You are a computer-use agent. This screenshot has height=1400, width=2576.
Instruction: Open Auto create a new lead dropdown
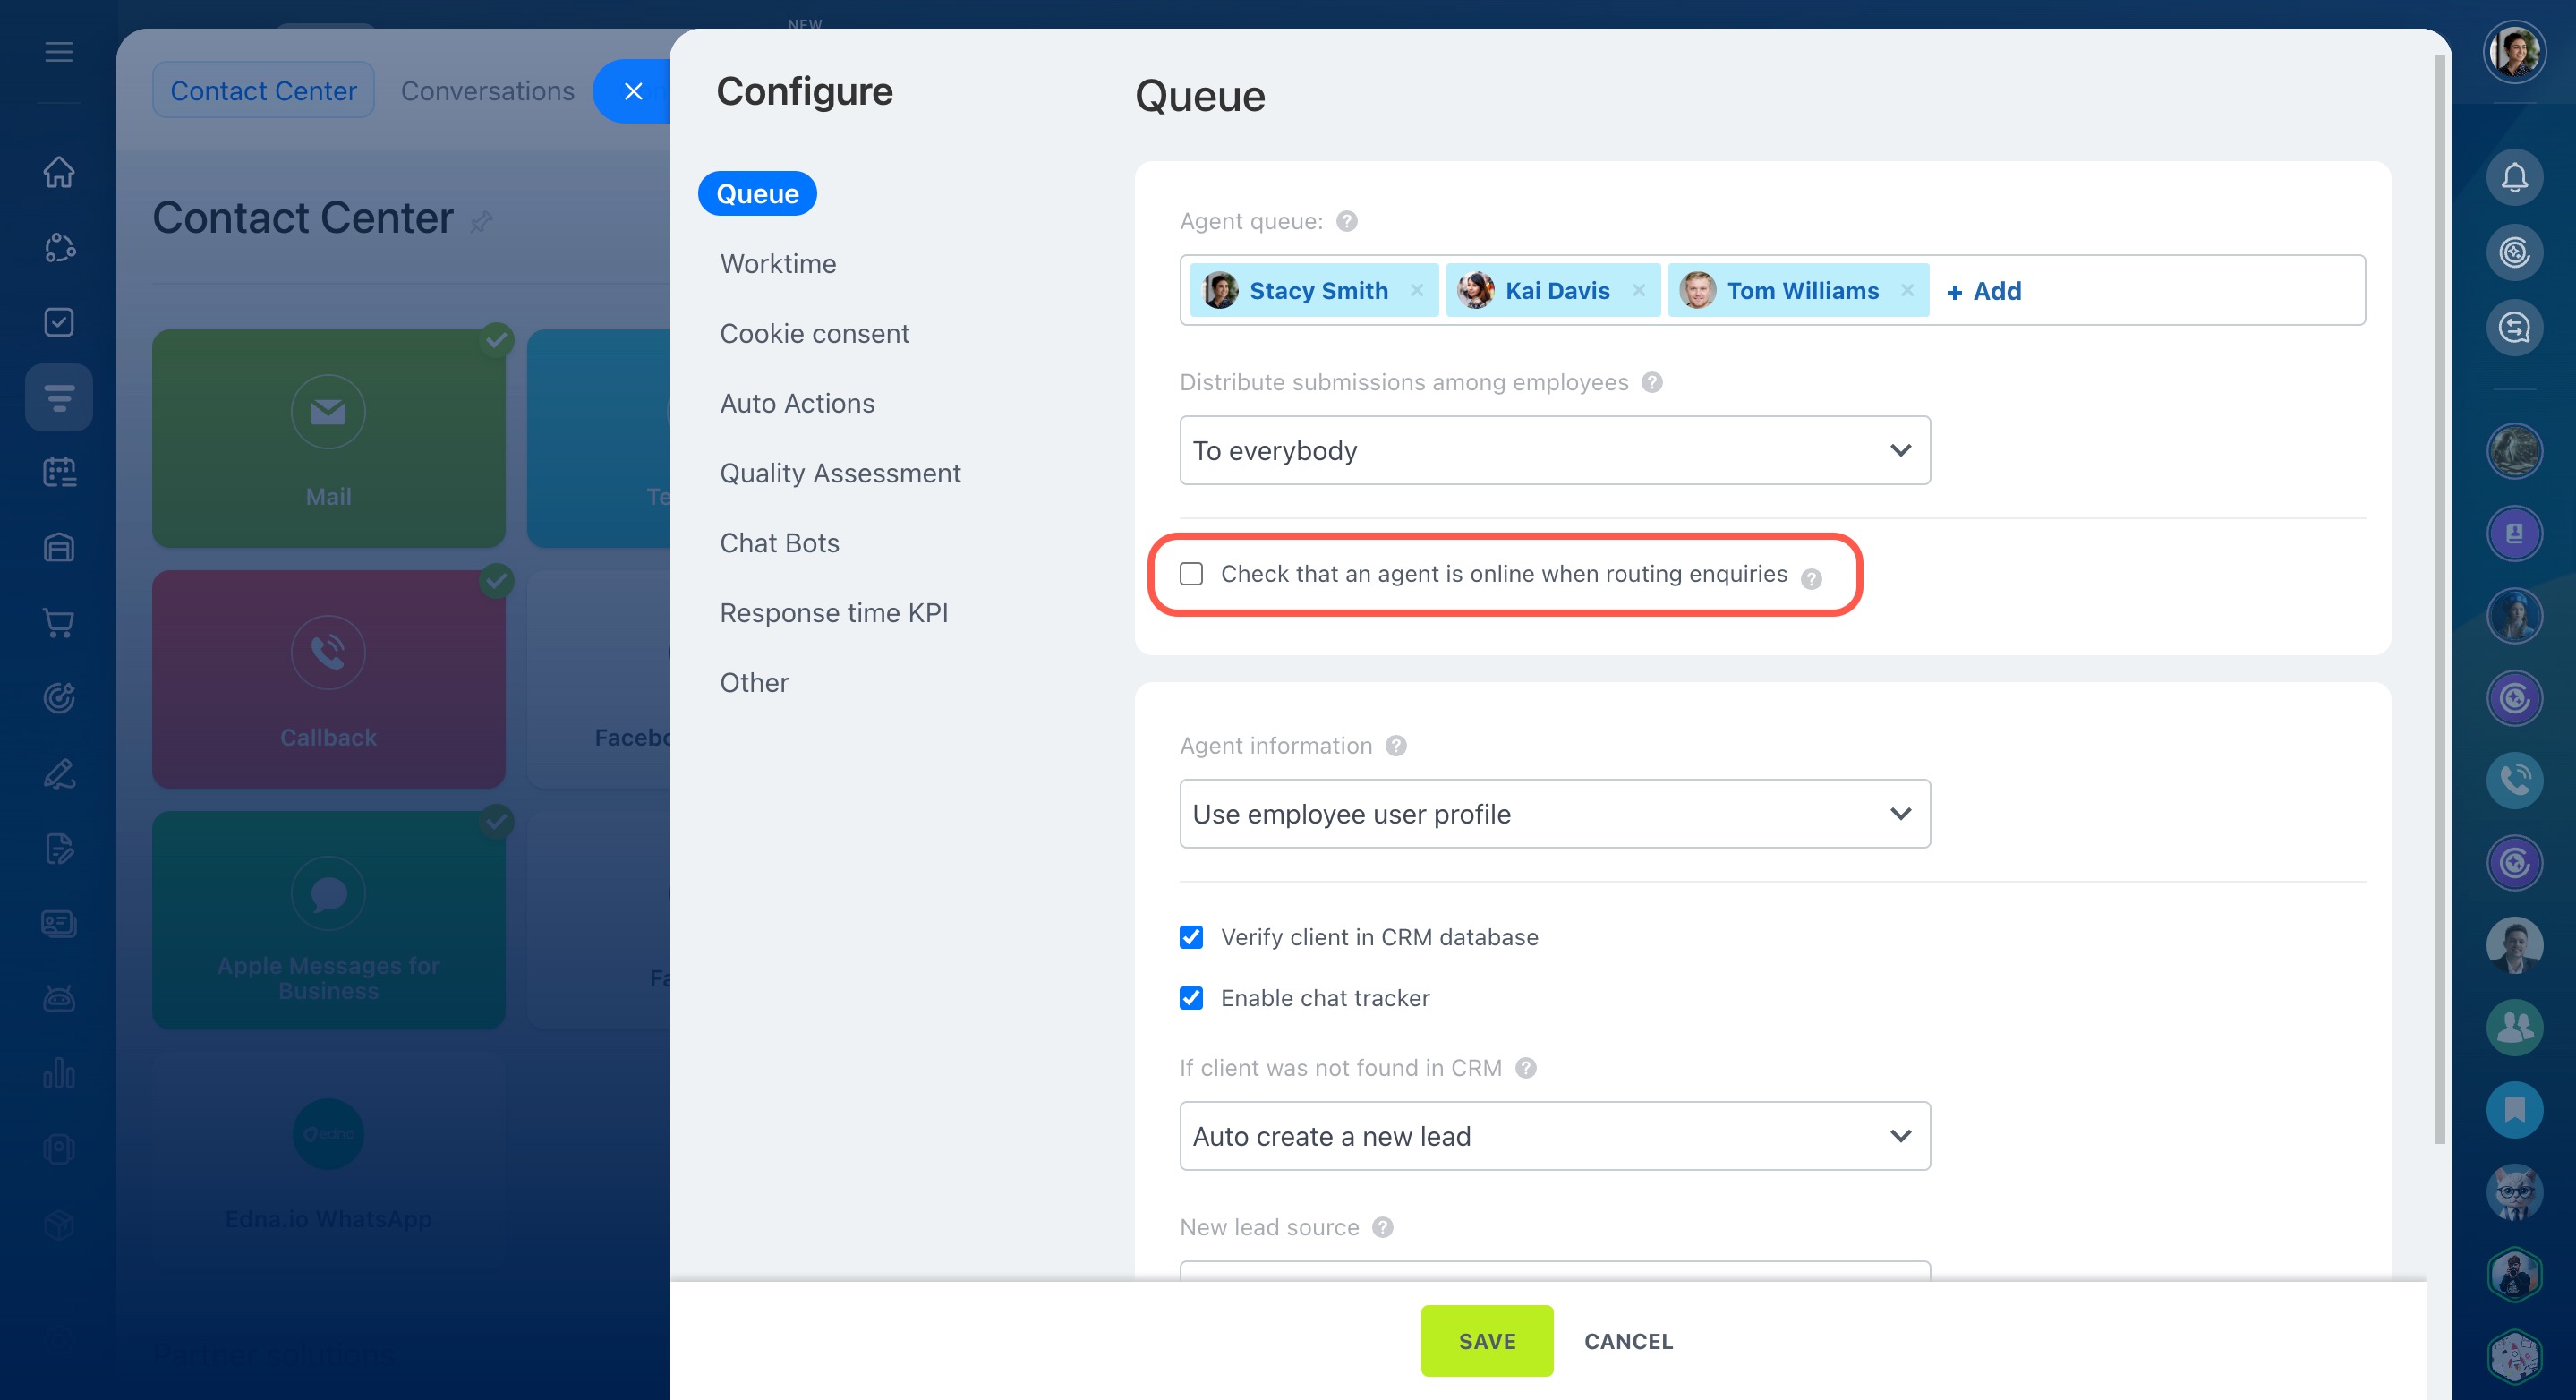click(x=1554, y=1136)
